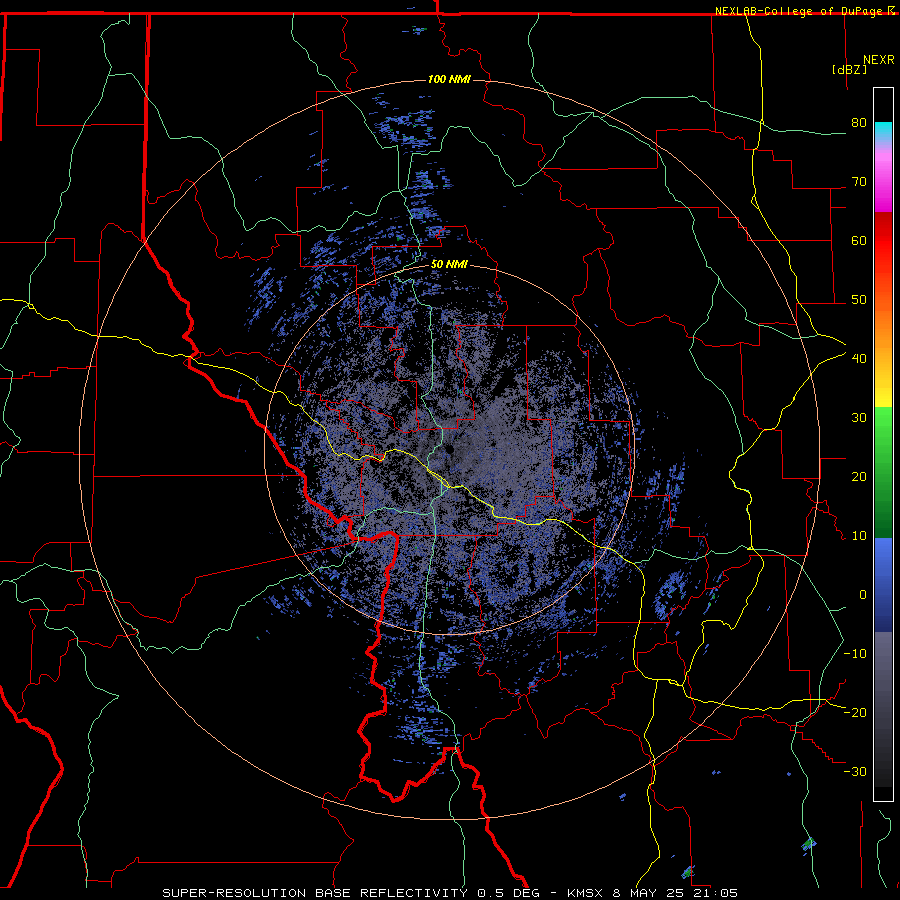
Task: Click the 80 value on the dBZ scale
Action: tap(859, 123)
